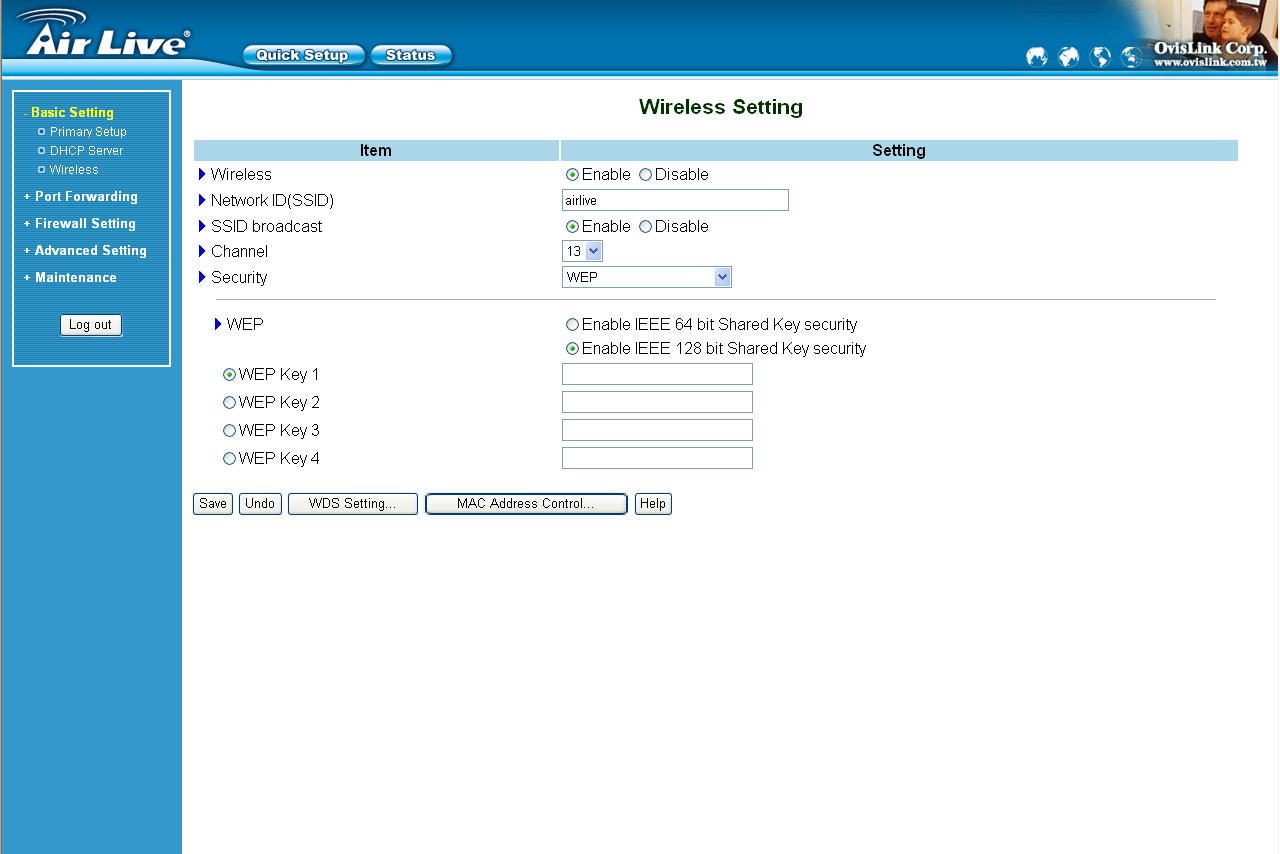Viewport: 1280px width, 854px height.
Task: Open the Security type dropdown
Action: tap(647, 277)
